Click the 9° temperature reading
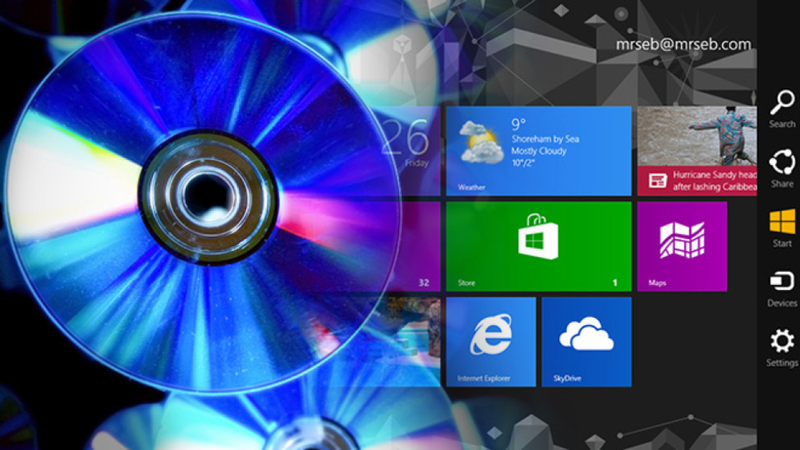This screenshot has width=800, height=450. (518, 124)
